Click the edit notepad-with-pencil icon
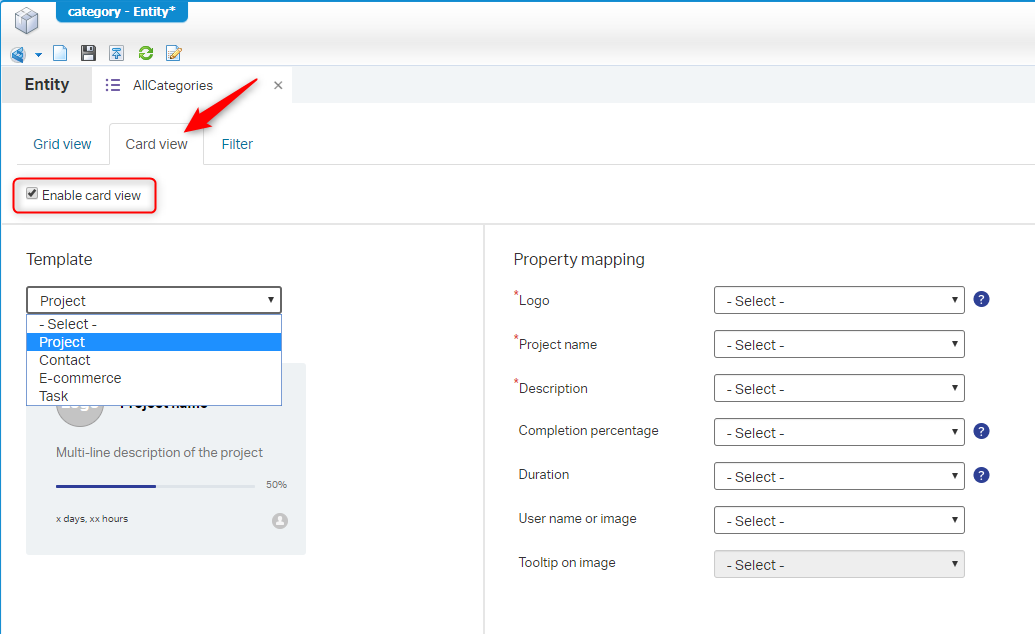The height and width of the screenshot is (634, 1035). [174, 54]
